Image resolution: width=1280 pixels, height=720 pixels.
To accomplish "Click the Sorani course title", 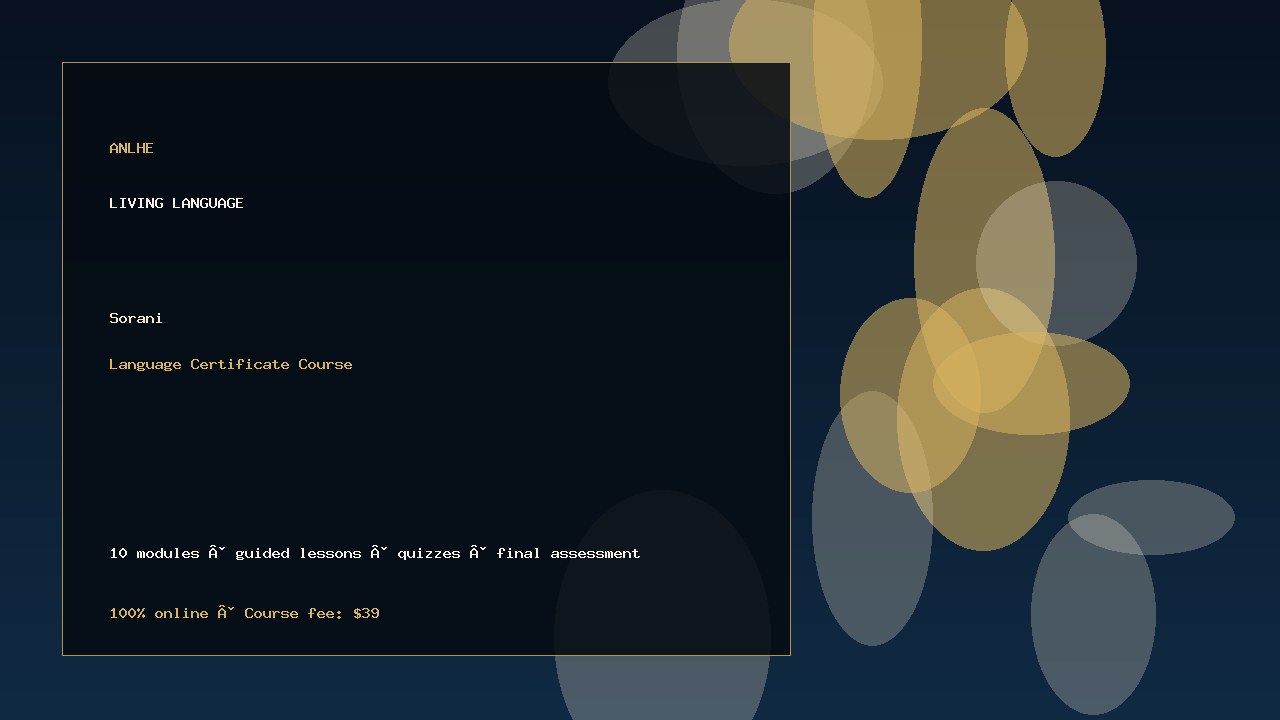I will (x=136, y=318).
